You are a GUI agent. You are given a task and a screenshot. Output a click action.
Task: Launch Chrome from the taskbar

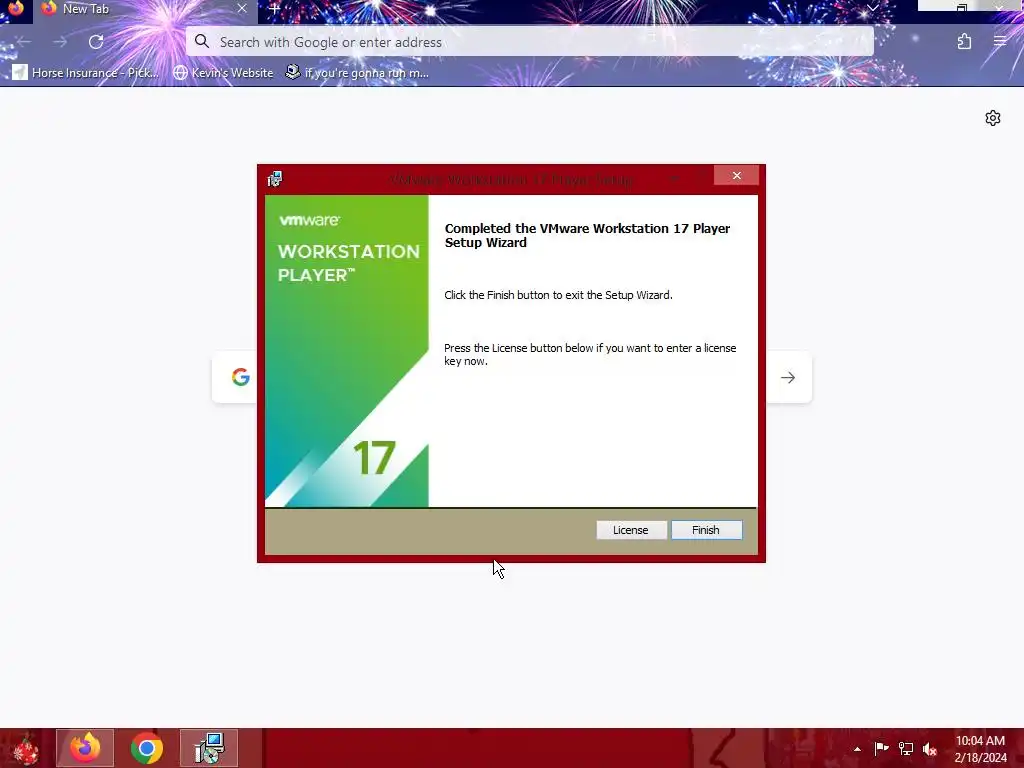147,748
